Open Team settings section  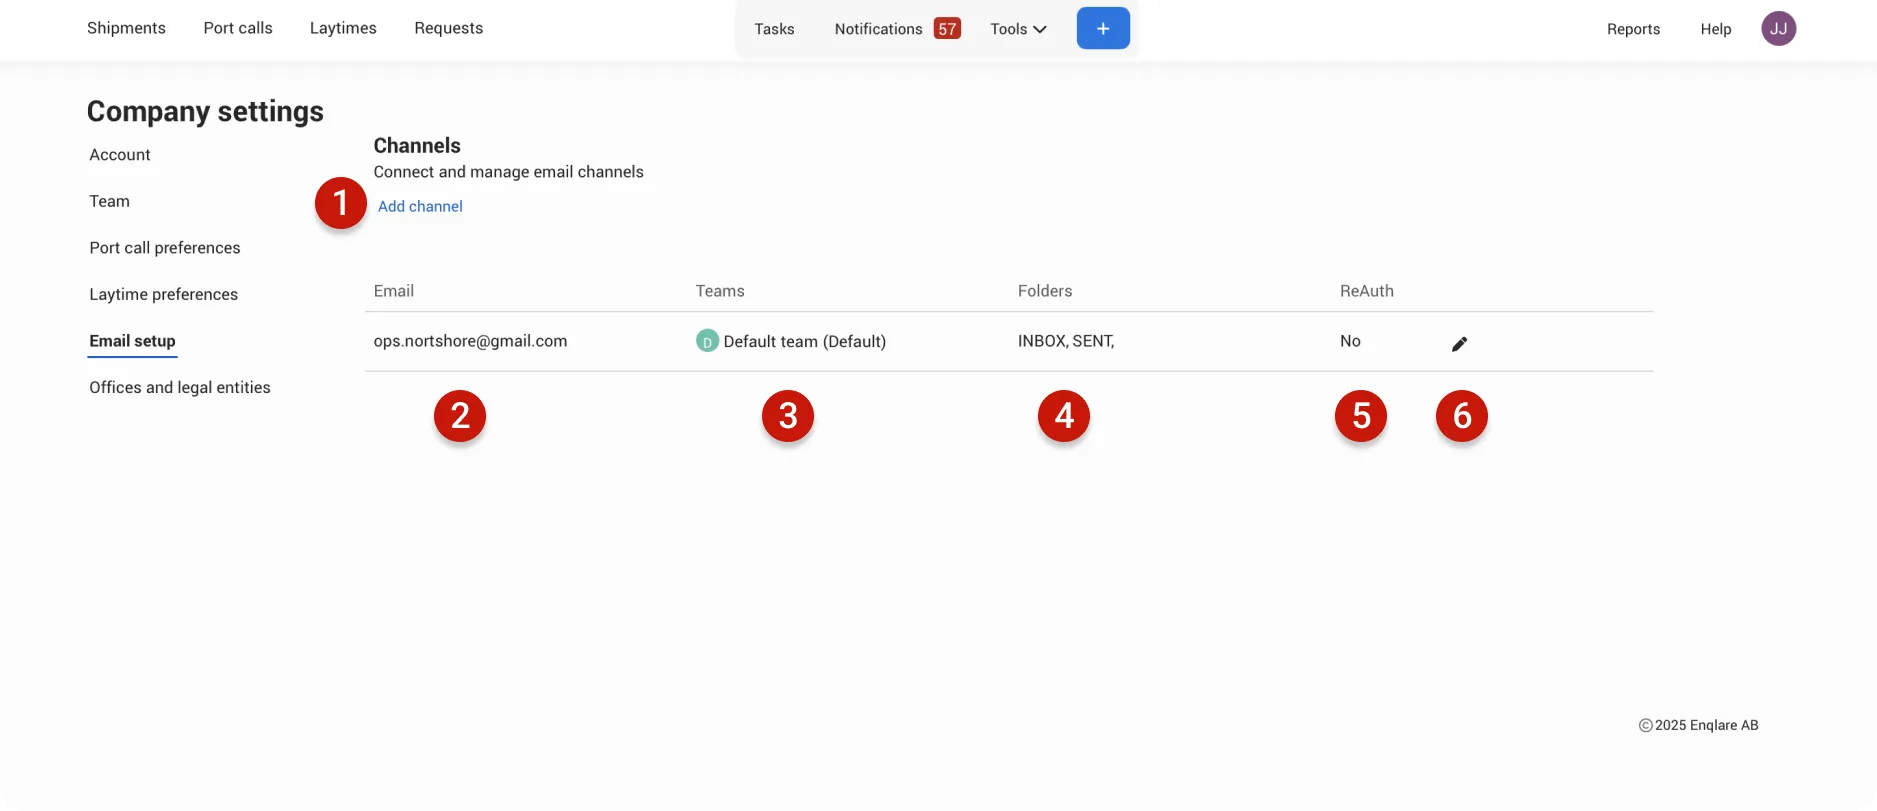pos(110,201)
